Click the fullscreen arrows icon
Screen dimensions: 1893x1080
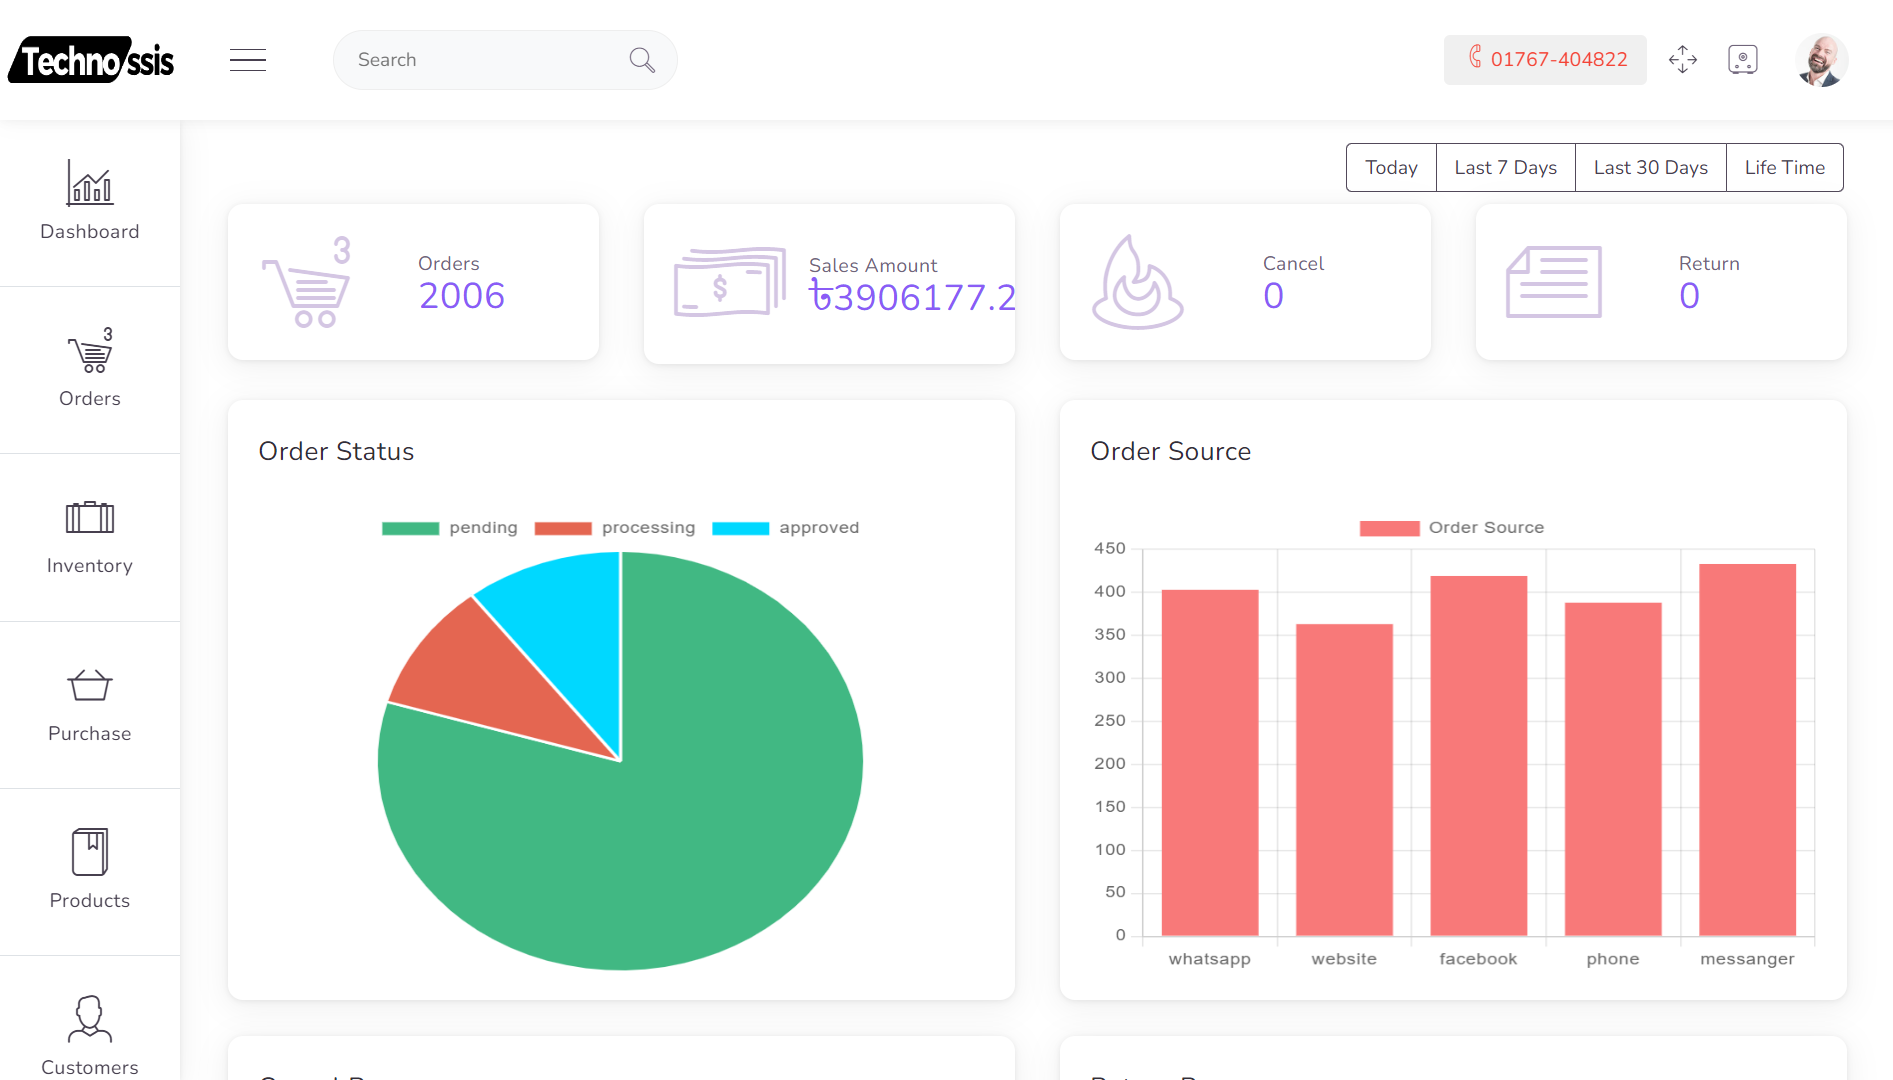pyautogui.click(x=1683, y=60)
